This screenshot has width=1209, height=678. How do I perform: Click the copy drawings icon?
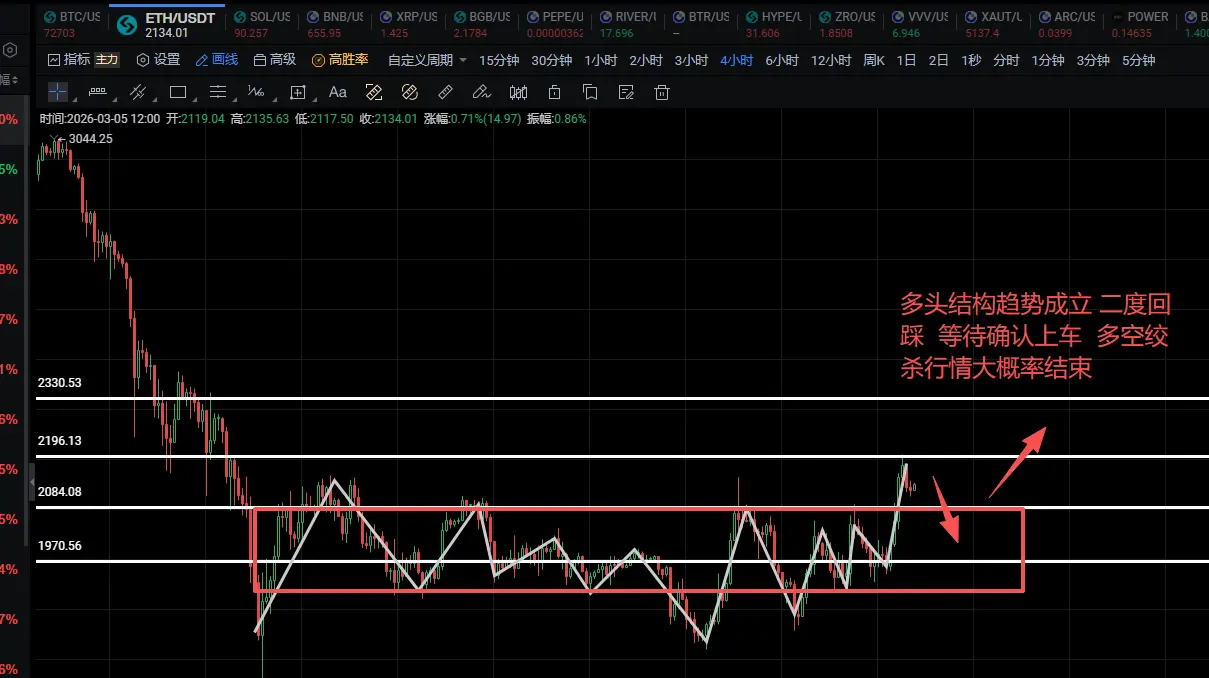[590, 93]
